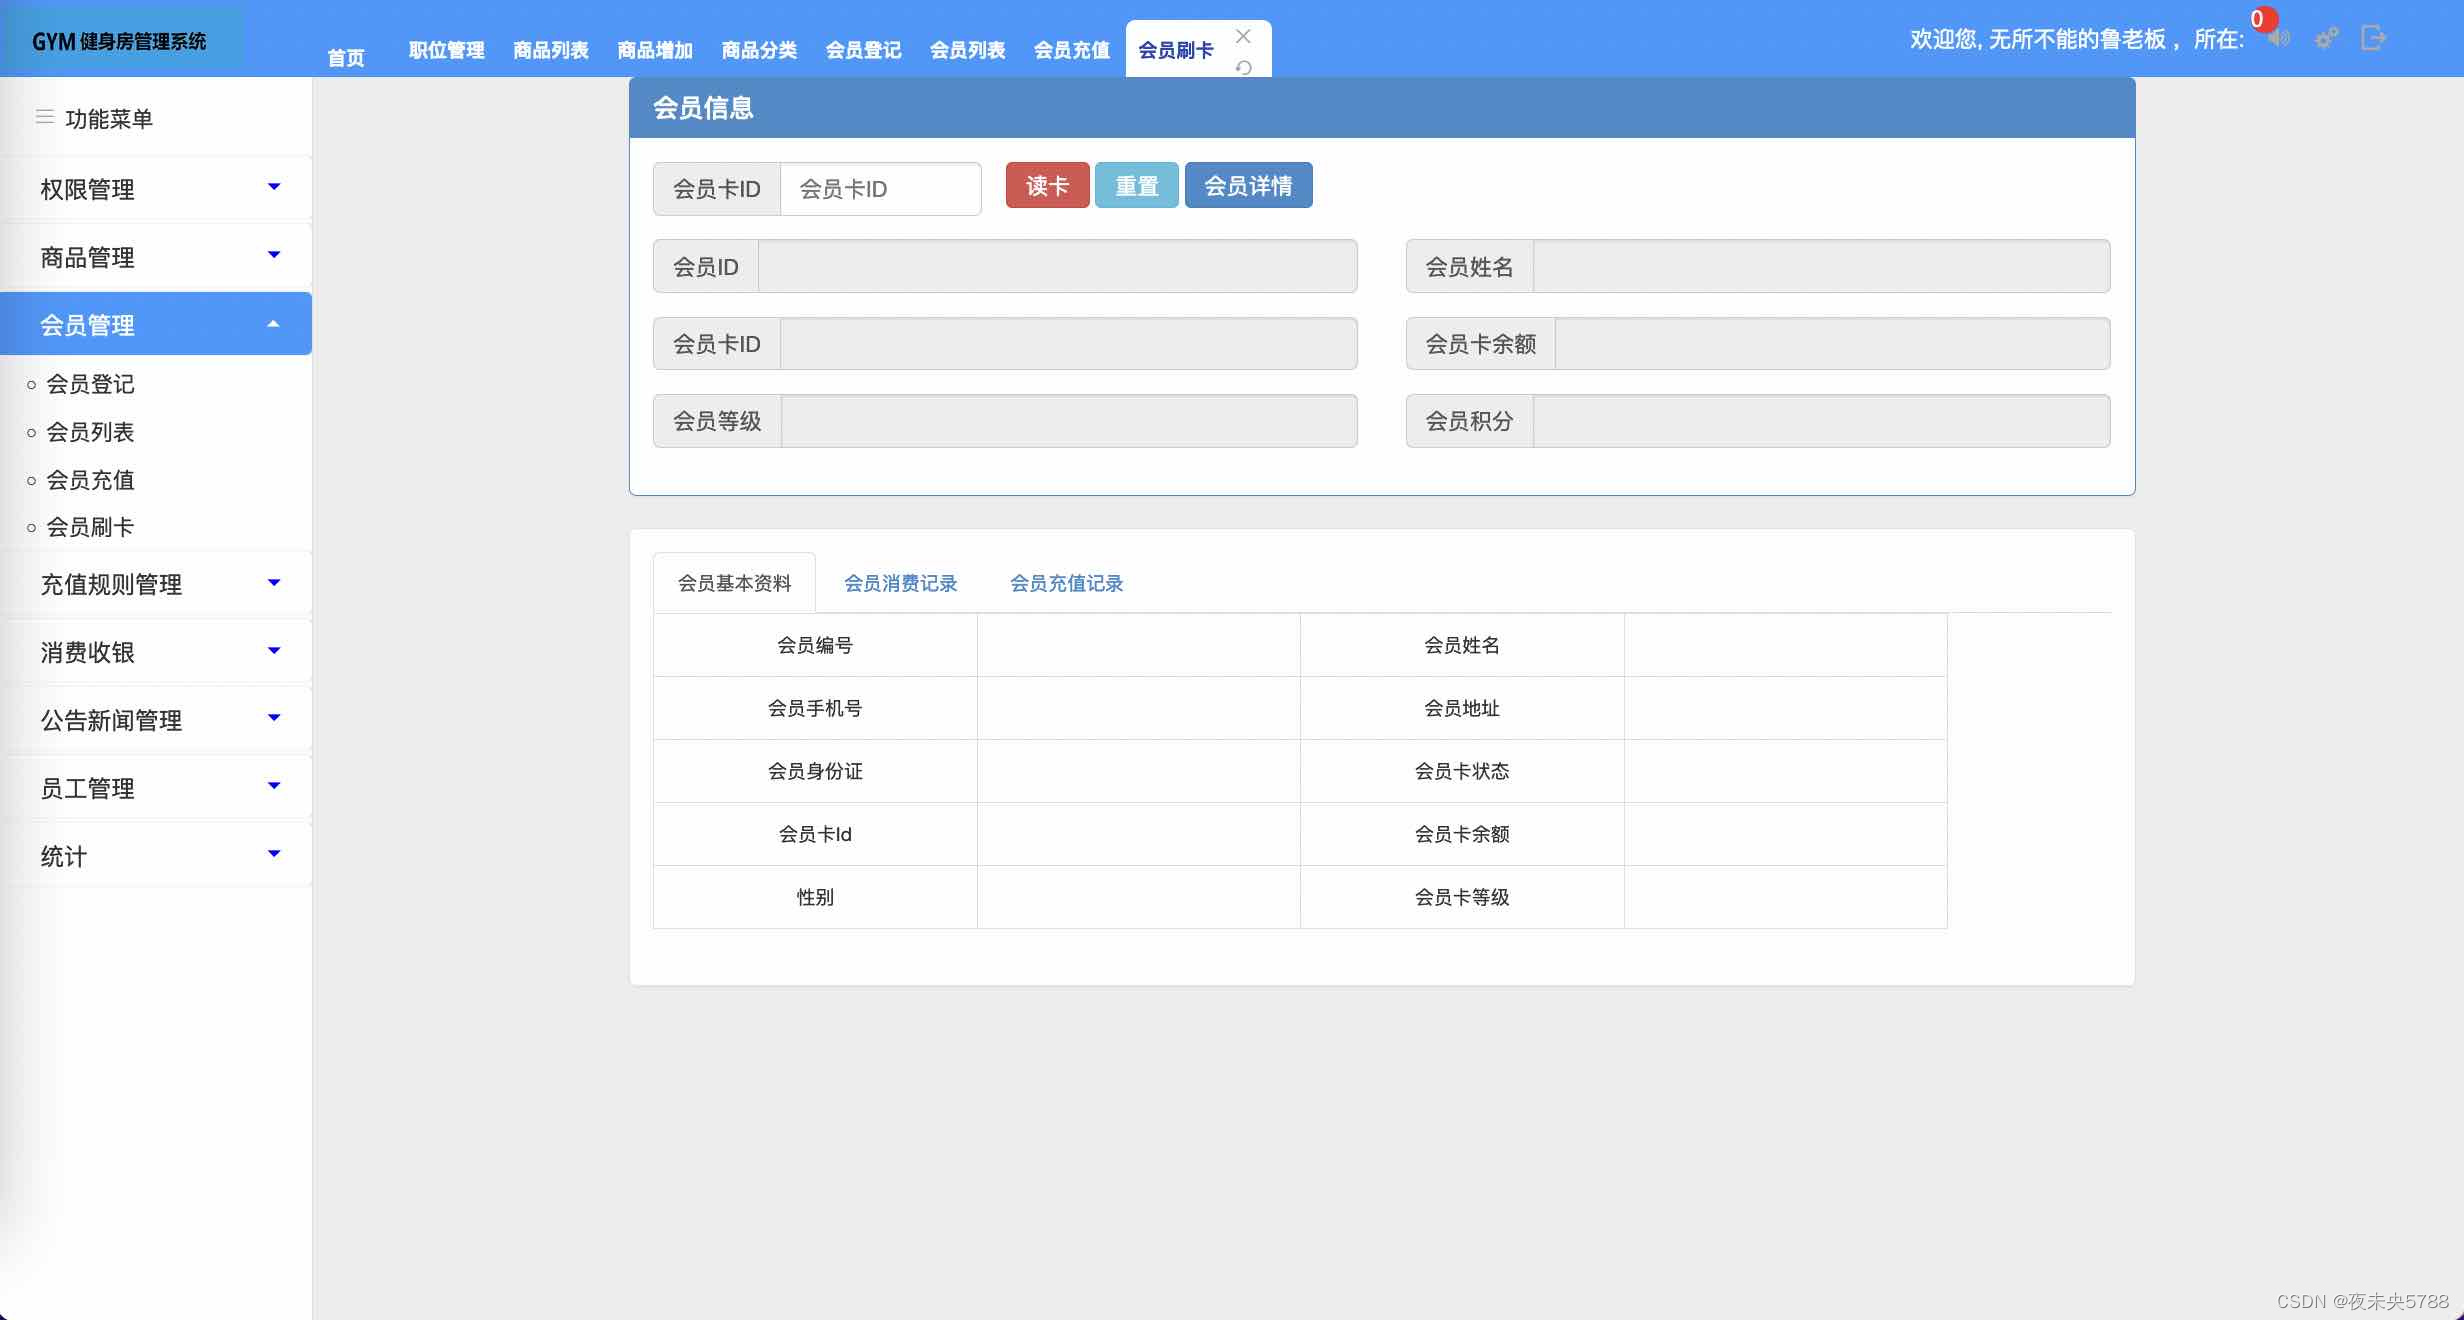
Task: Click the notification speaker icon
Action: (x=2279, y=39)
